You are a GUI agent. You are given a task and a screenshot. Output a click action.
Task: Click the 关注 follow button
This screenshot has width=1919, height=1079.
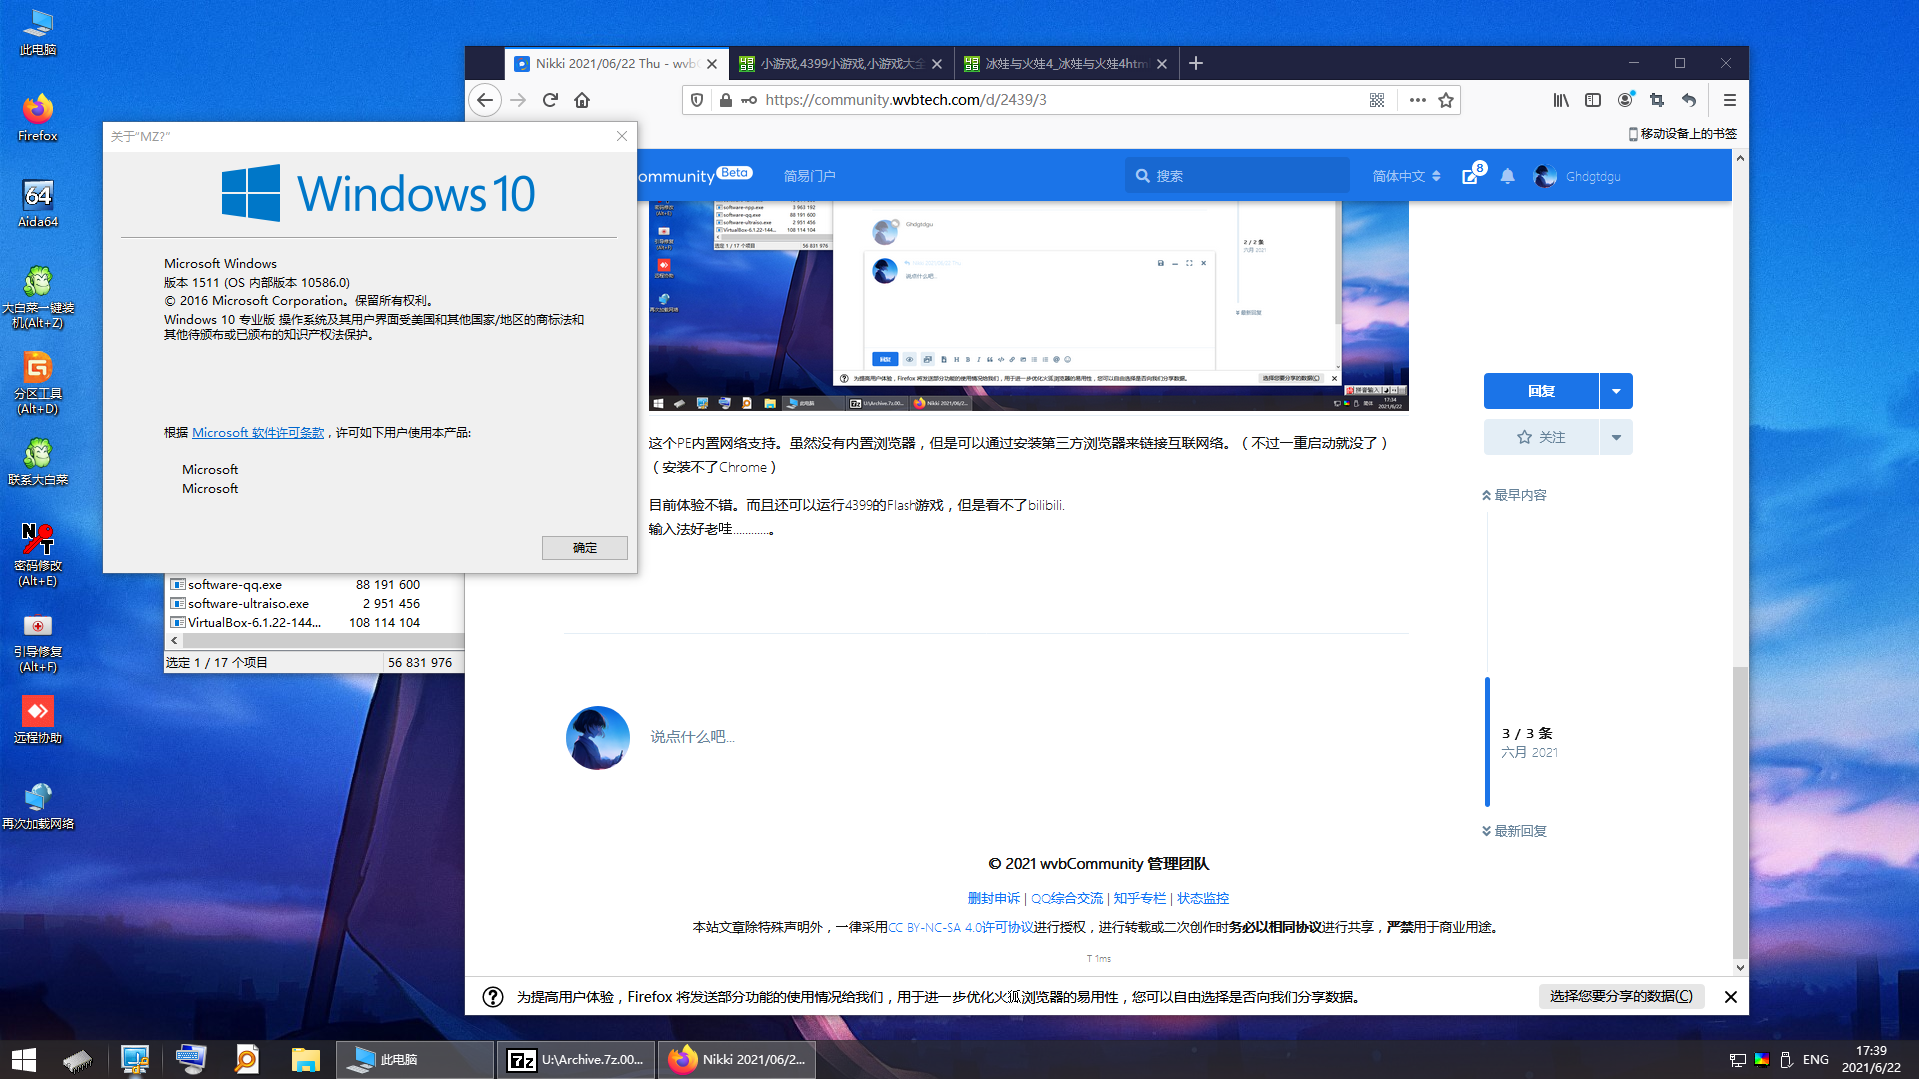coord(1541,437)
